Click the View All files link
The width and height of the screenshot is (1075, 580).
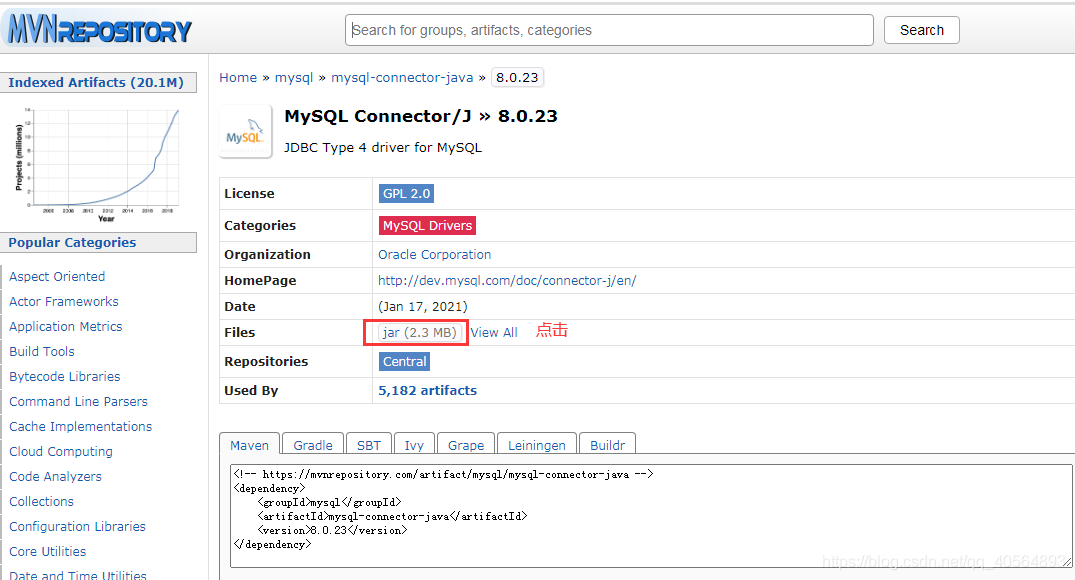pyautogui.click(x=494, y=333)
